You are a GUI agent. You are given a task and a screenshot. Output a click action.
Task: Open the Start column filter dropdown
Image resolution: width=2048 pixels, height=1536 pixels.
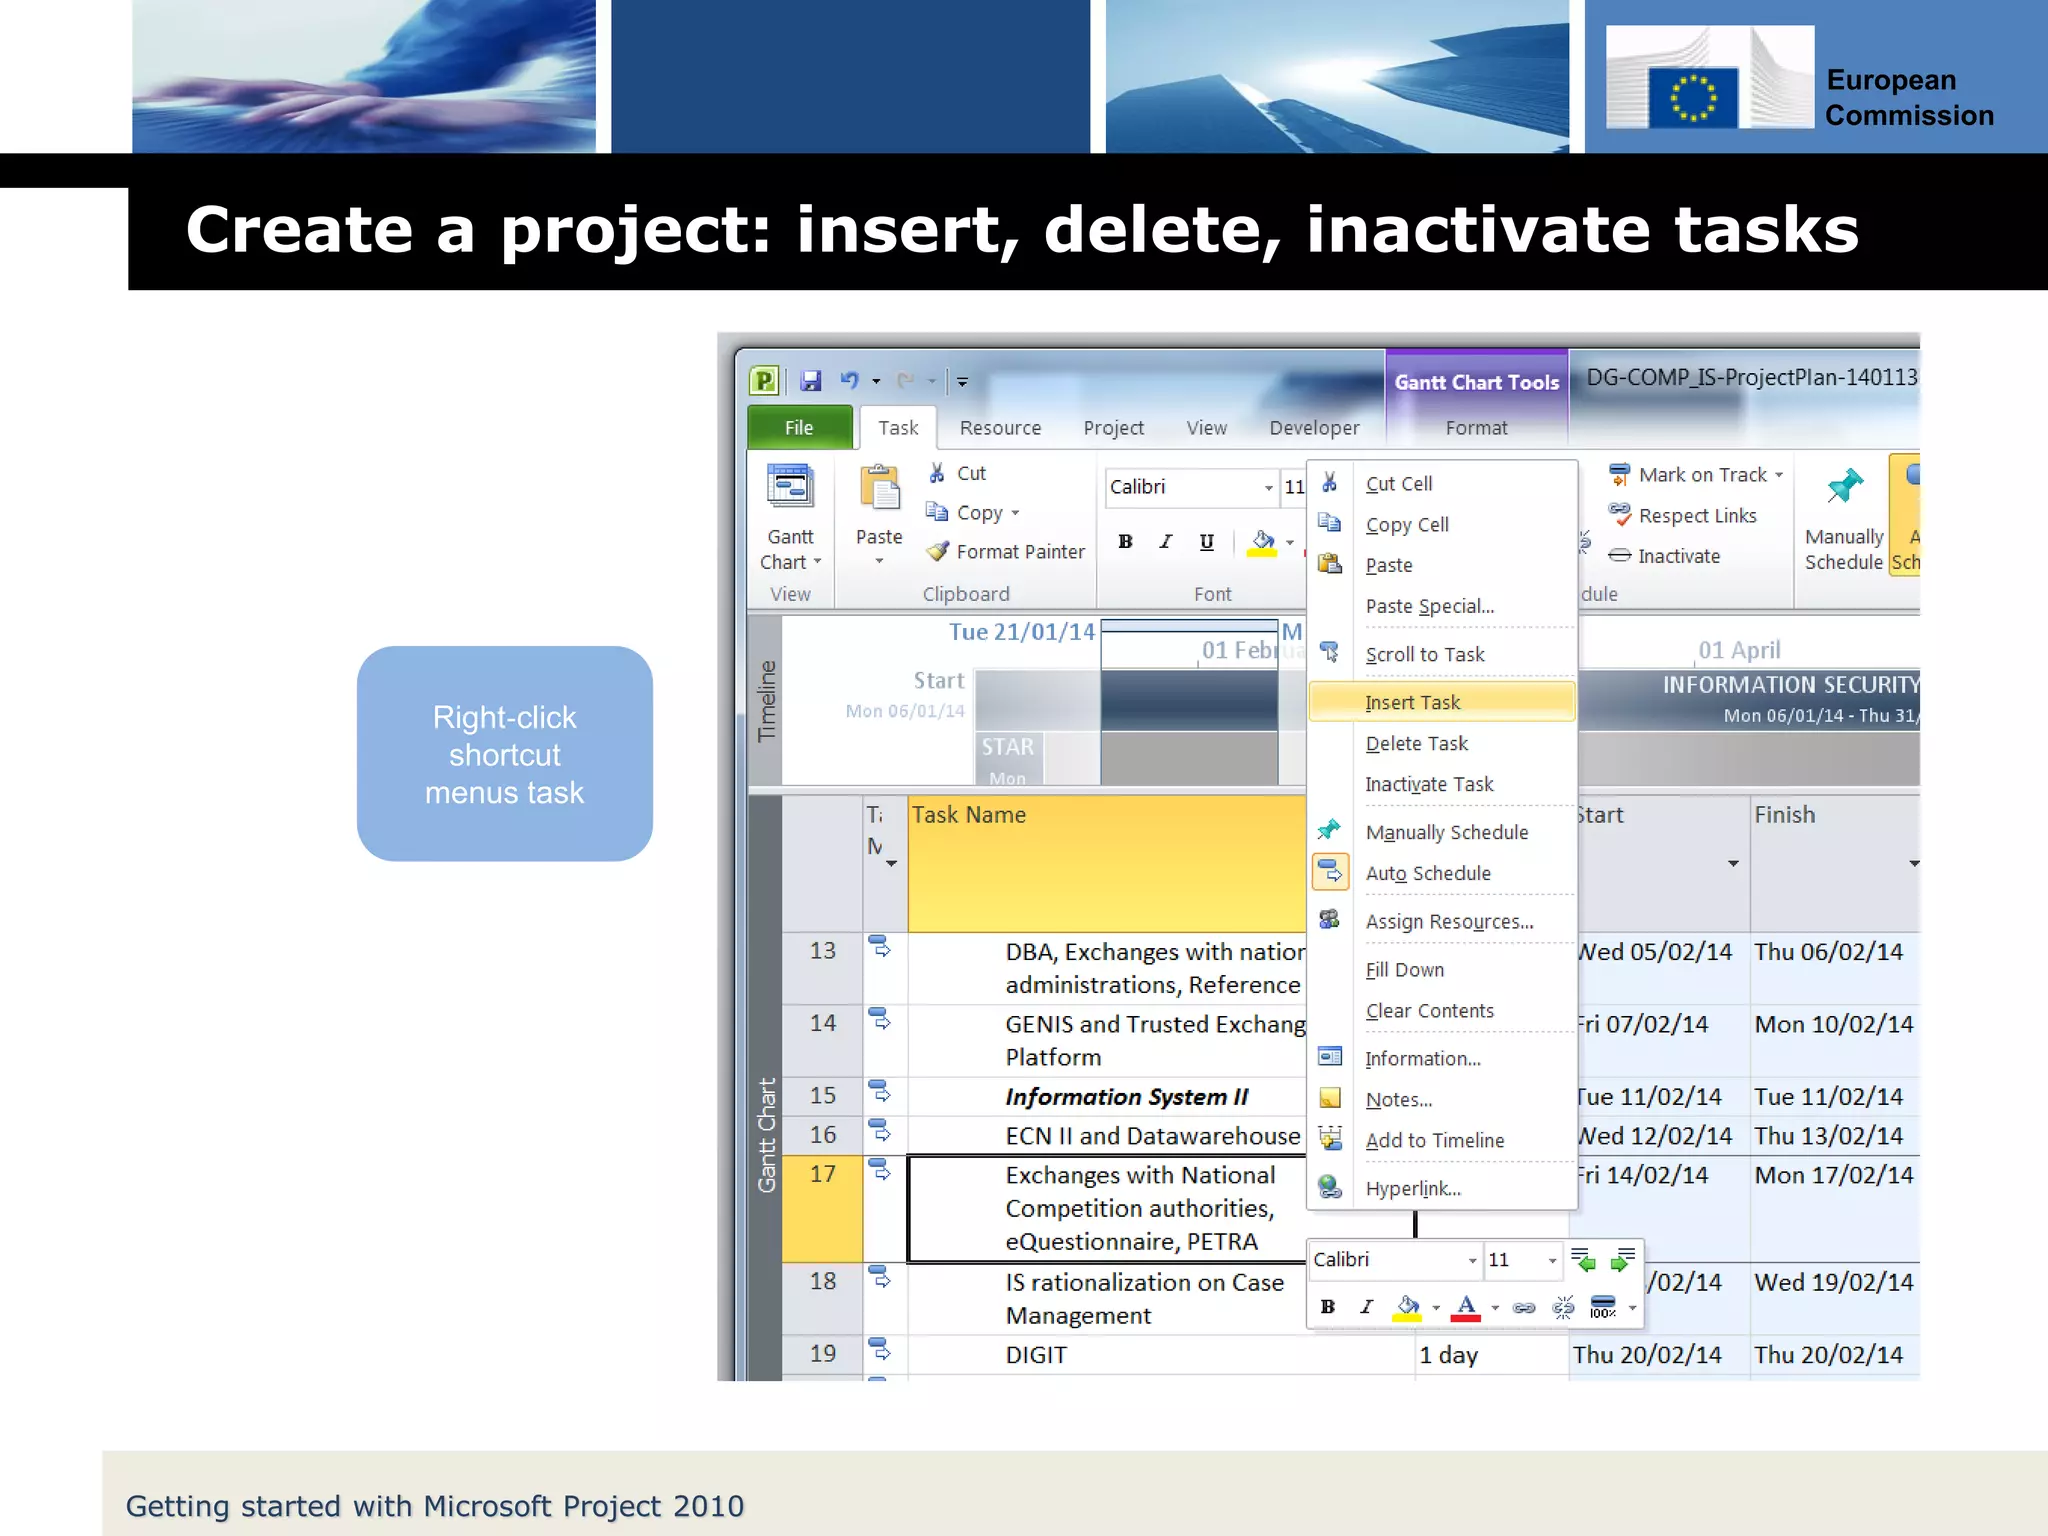pyautogui.click(x=1733, y=863)
